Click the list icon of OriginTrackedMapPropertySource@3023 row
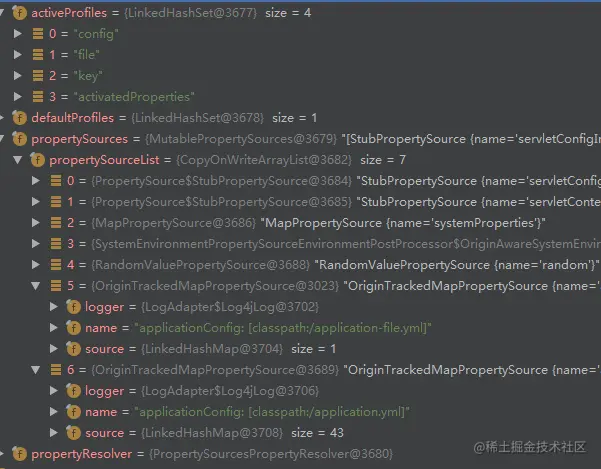The width and height of the screenshot is (601, 469). tap(56, 286)
